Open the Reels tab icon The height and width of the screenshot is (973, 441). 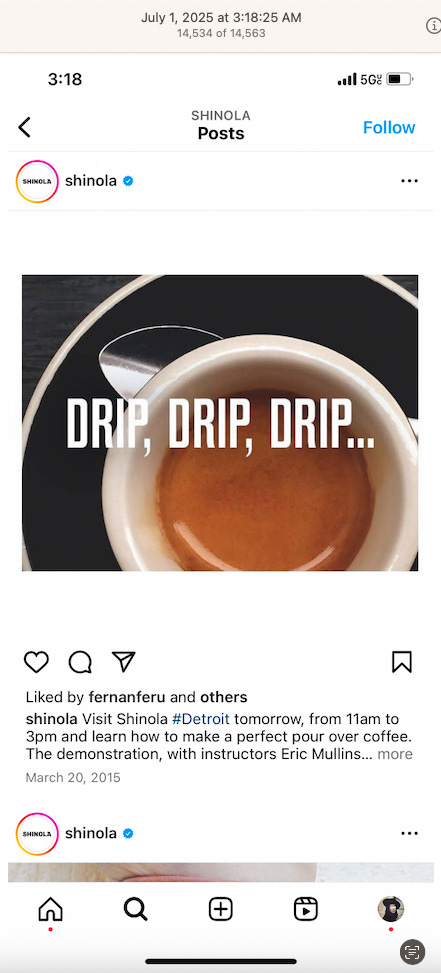tap(305, 910)
